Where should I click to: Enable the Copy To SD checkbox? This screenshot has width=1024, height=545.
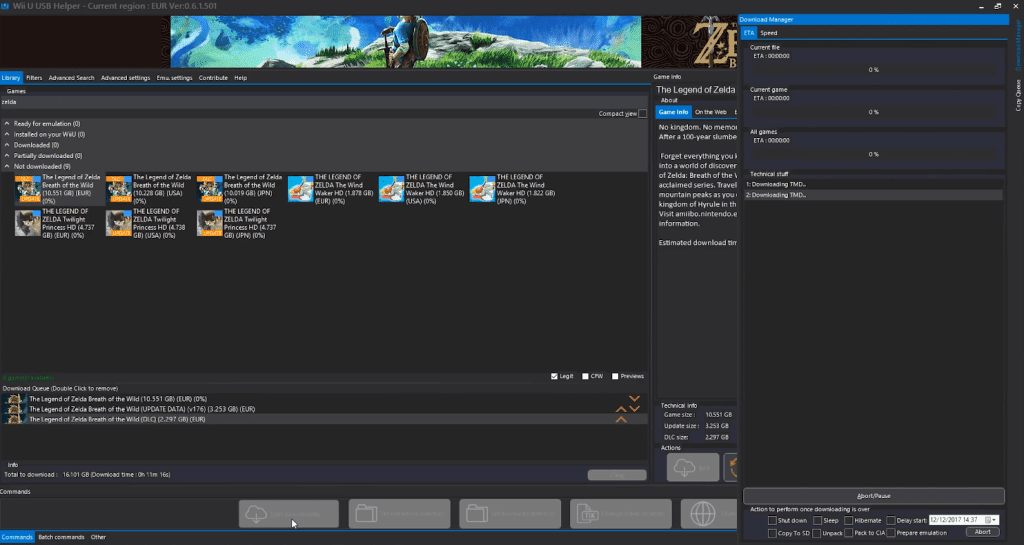tap(772, 533)
